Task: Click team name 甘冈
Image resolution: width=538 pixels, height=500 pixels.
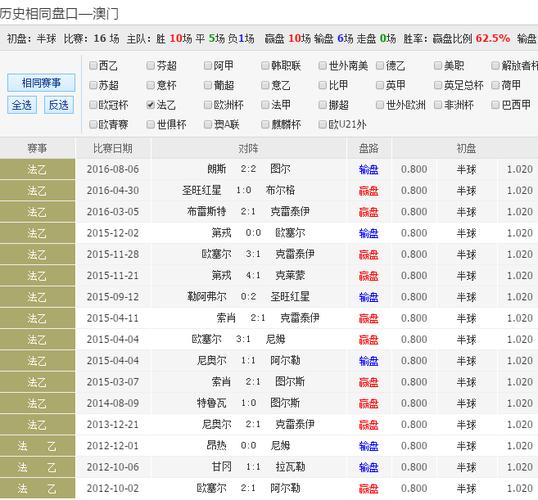Action: point(222,467)
